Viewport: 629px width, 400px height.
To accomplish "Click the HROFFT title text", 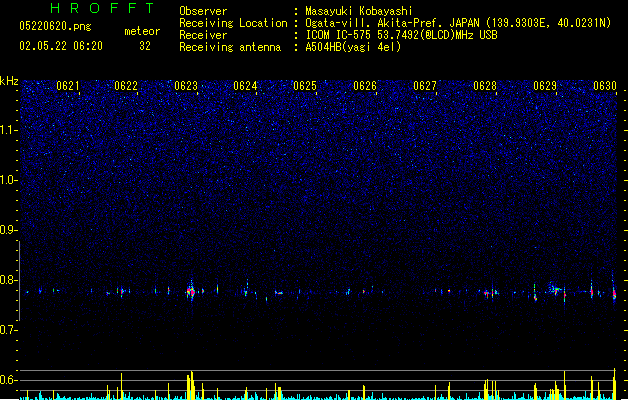I will point(103,8).
